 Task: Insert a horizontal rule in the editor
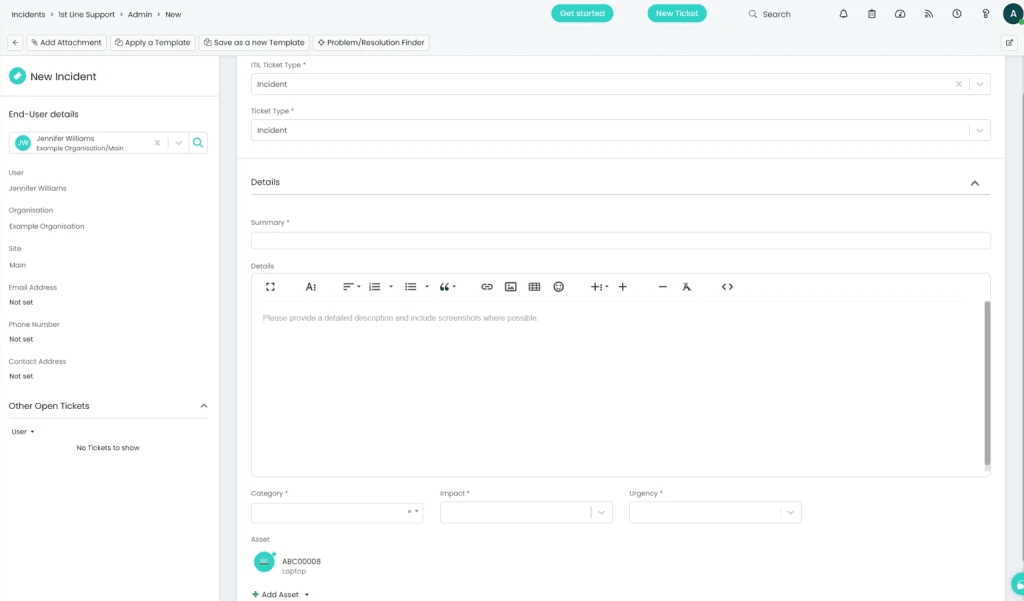(x=661, y=287)
